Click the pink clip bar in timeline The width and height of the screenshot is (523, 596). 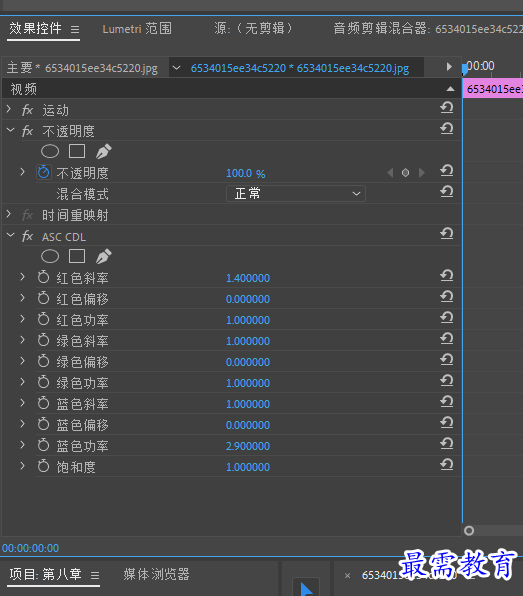tap(493, 89)
